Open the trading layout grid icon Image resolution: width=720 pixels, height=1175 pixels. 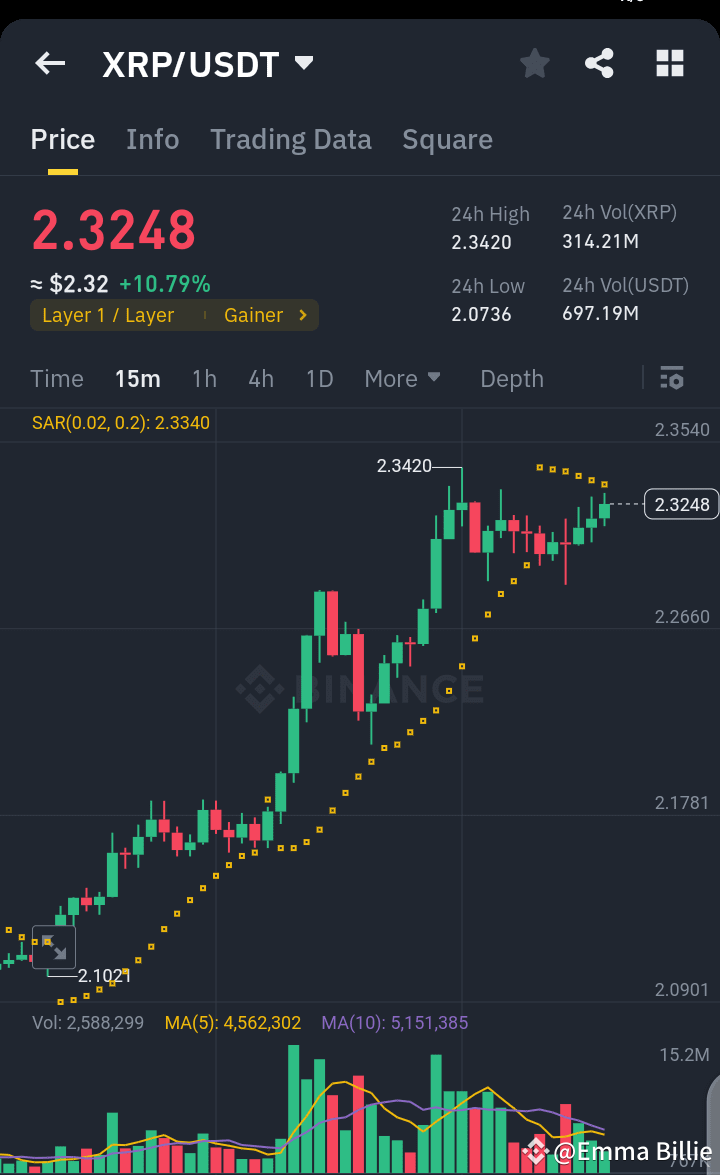(x=669, y=63)
